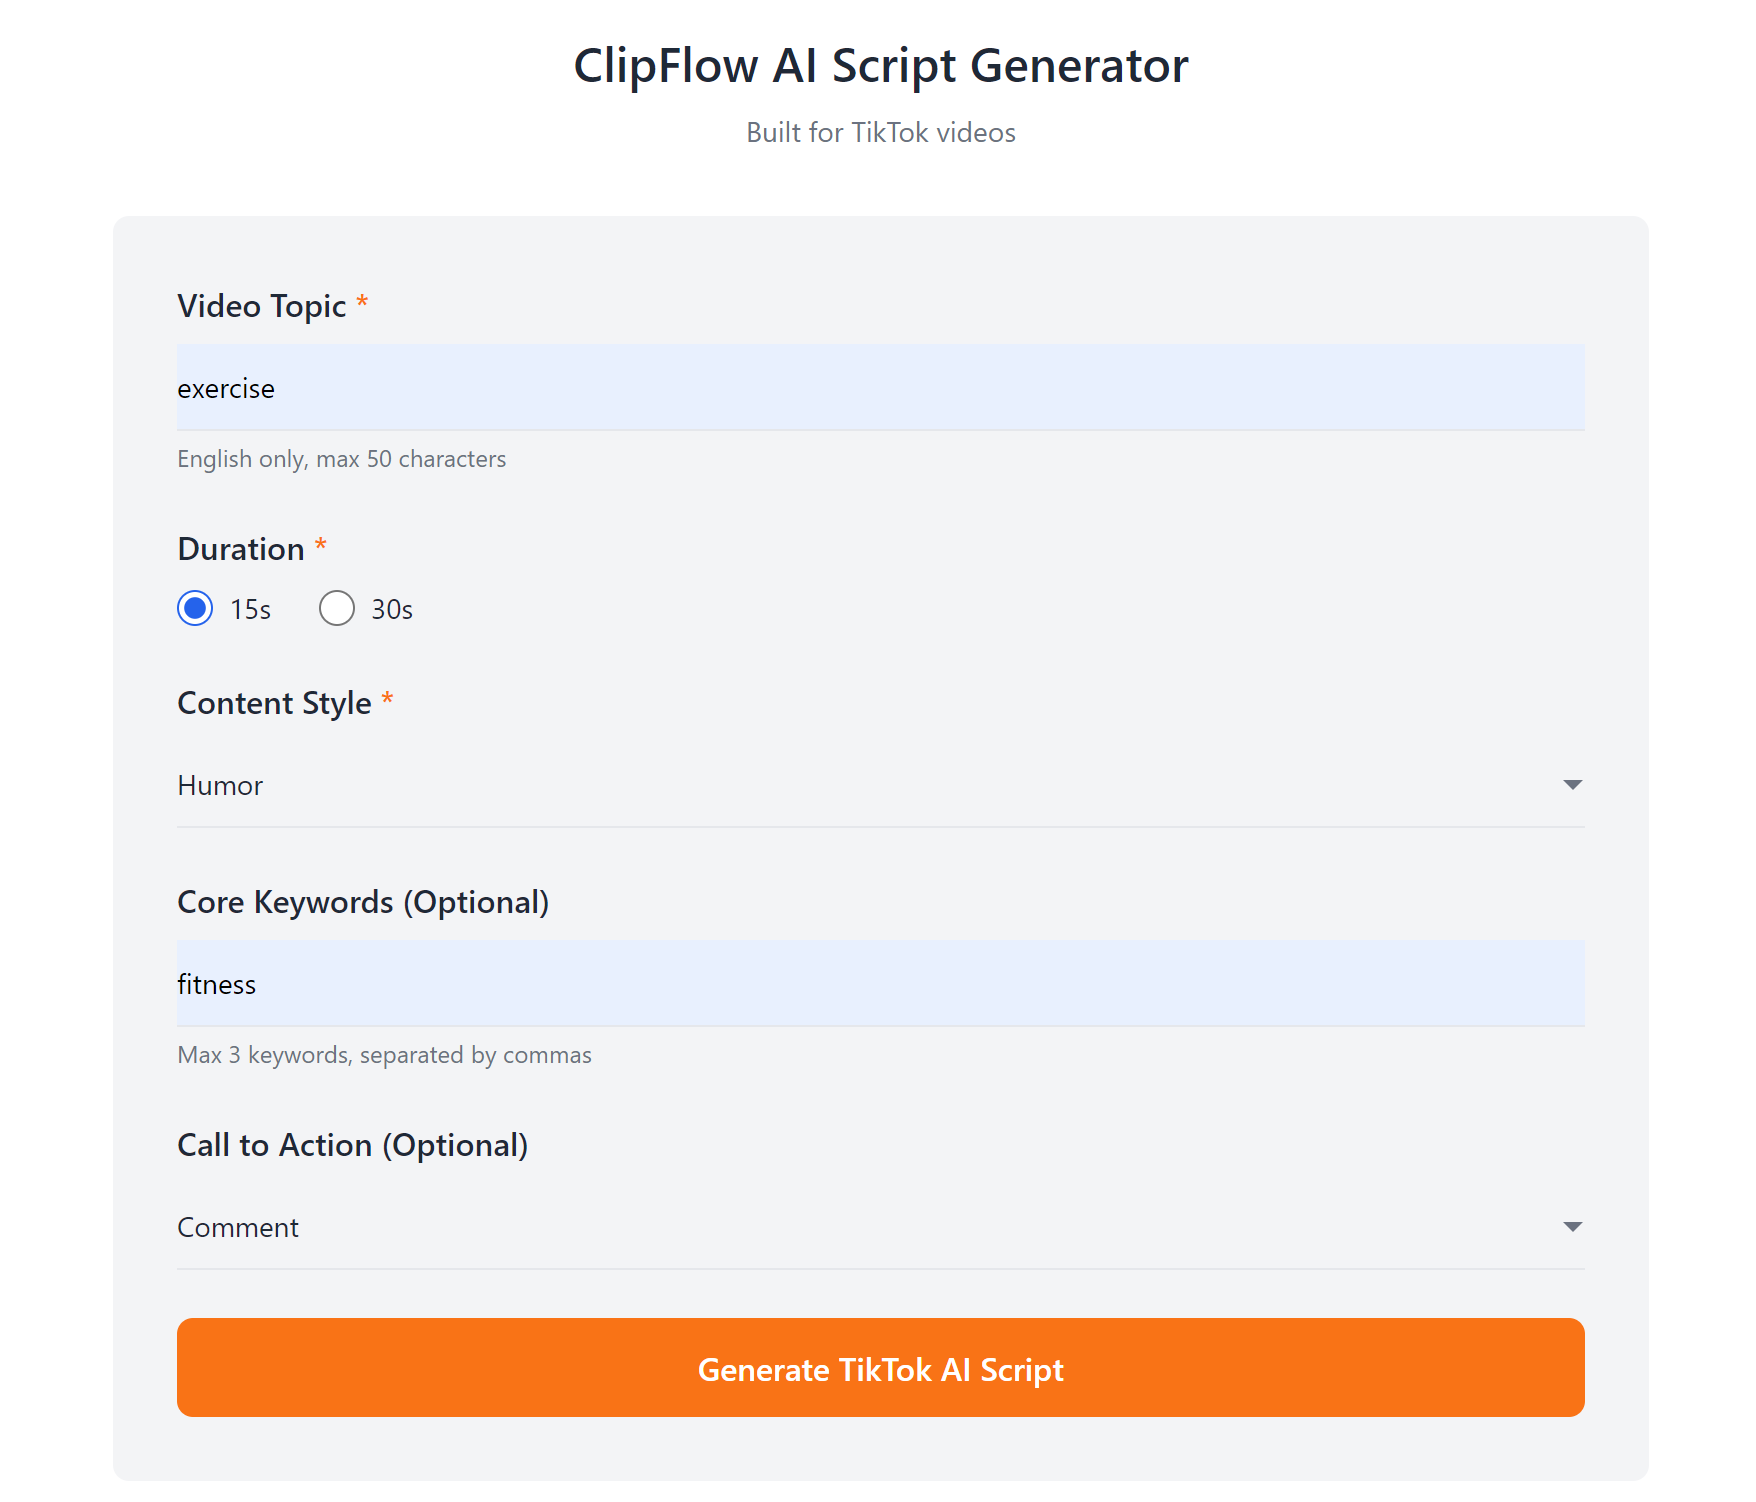Click the Core Keywords field containing 'fitness'
The height and width of the screenshot is (1502, 1756).
(880, 984)
